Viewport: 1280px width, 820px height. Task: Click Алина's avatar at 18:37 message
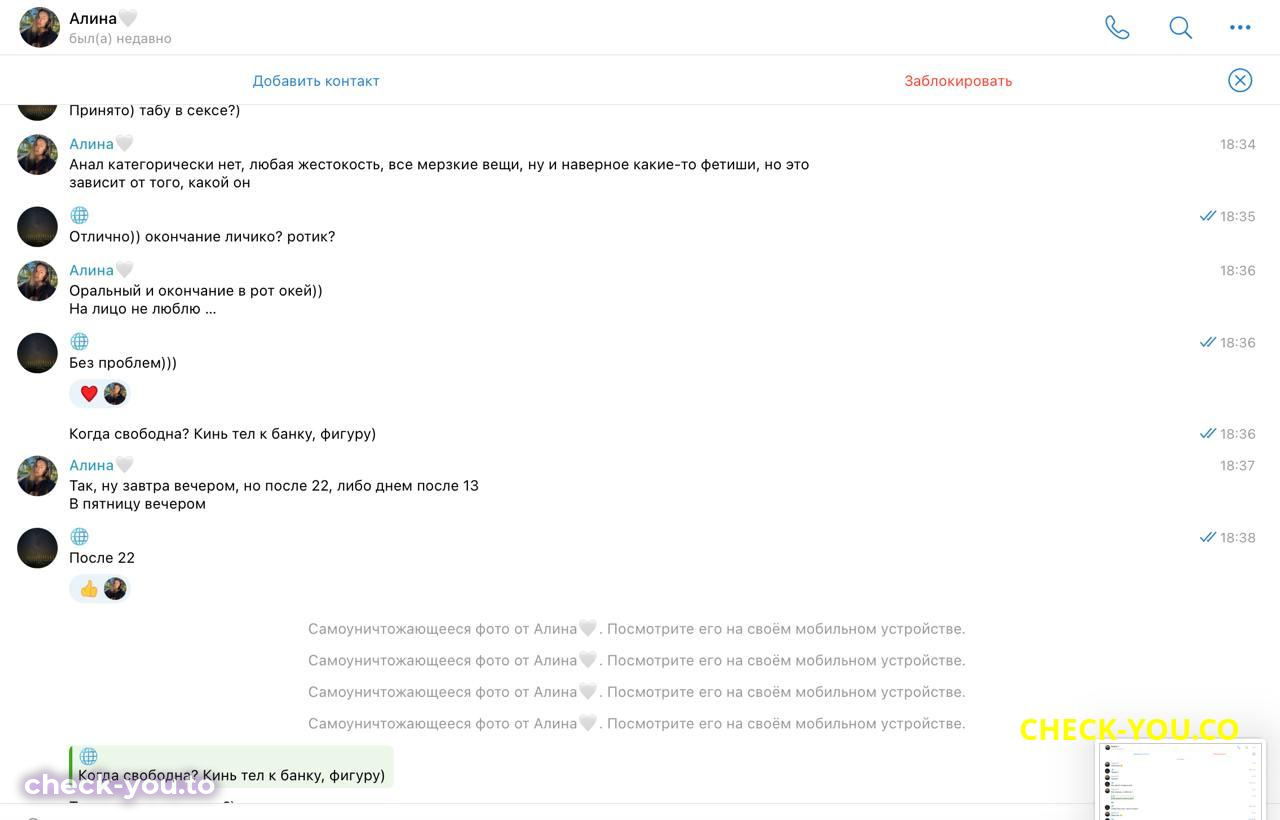coord(38,476)
